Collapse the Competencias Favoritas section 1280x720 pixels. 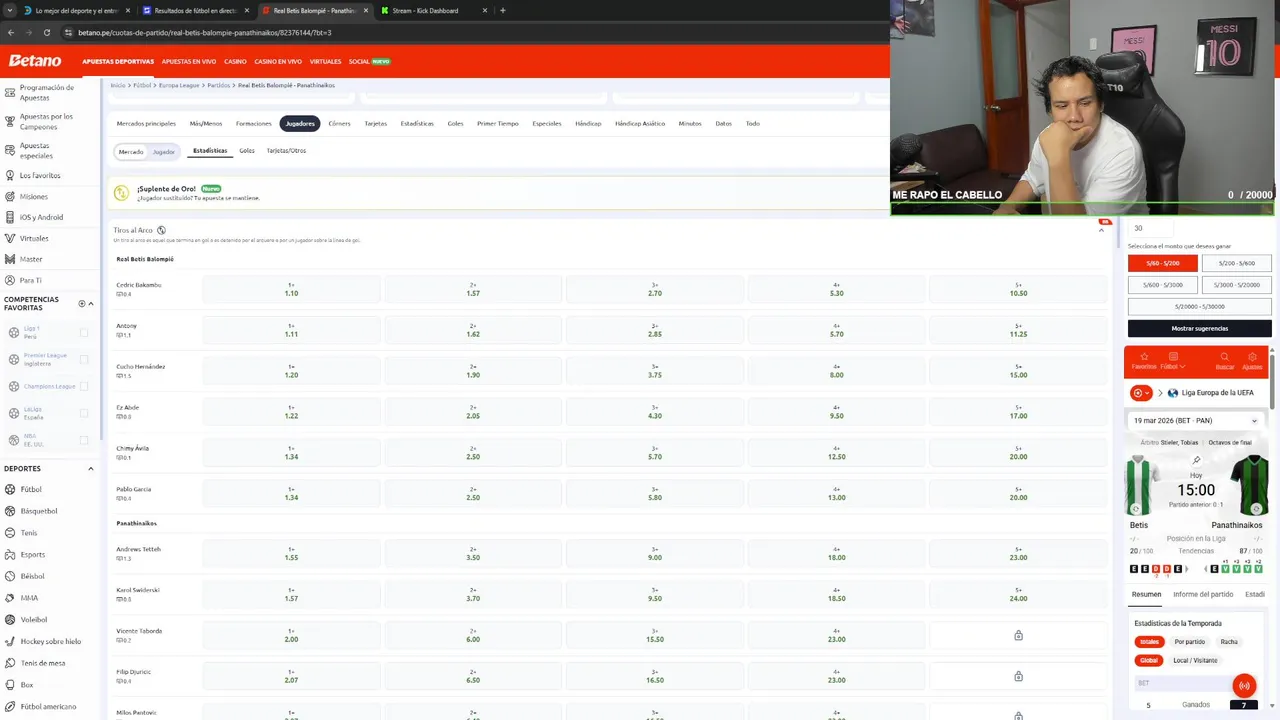click(x=91, y=303)
